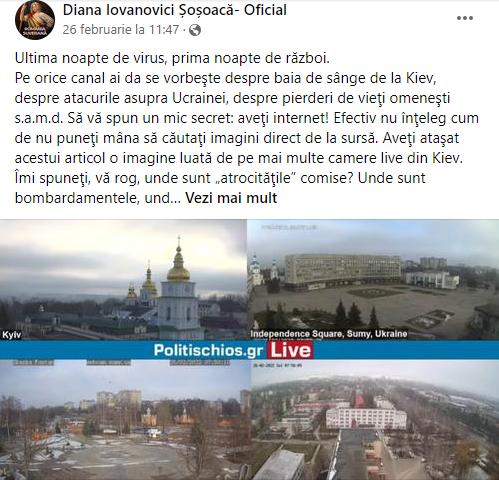Open the aerial webcam showing white building
The image size is (499, 480).
pos(375,419)
